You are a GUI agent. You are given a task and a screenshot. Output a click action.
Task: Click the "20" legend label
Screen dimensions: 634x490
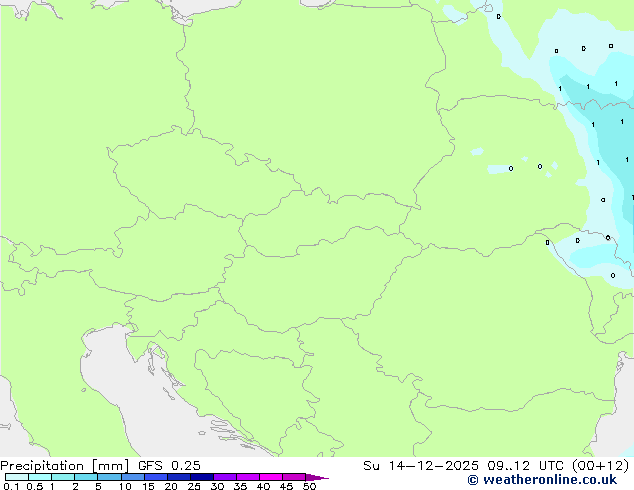pyautogui.click(x=171, y=486)
